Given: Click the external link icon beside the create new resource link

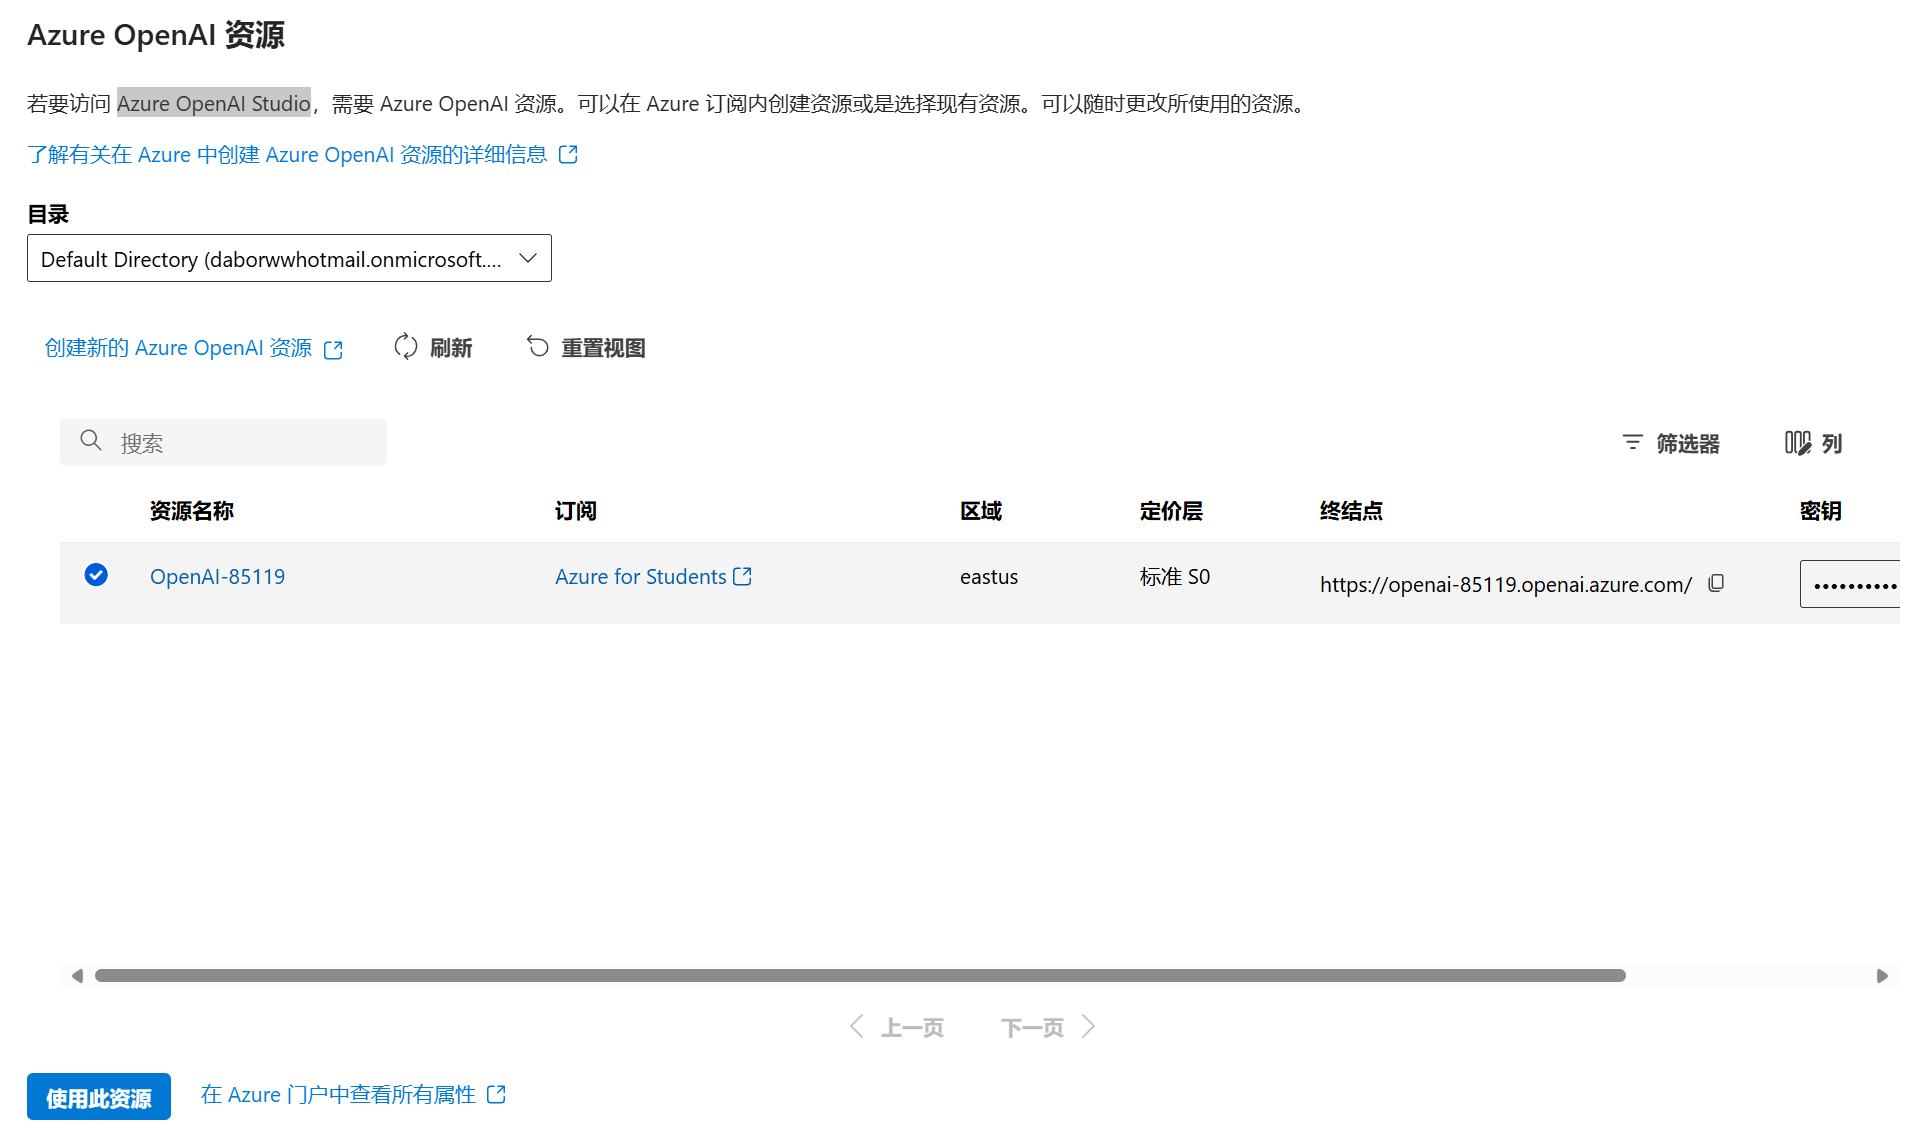Looking at the screenshot, I should point(334,349).
